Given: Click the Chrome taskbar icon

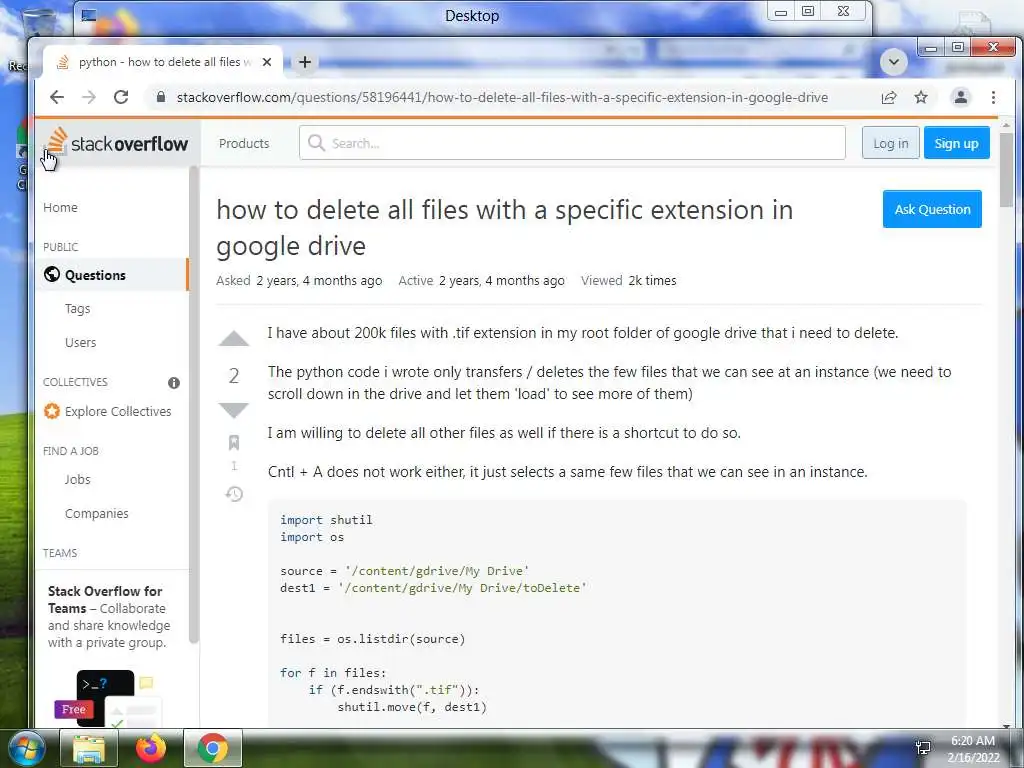Looking at the screenshot, I should (x=213, y=748).
